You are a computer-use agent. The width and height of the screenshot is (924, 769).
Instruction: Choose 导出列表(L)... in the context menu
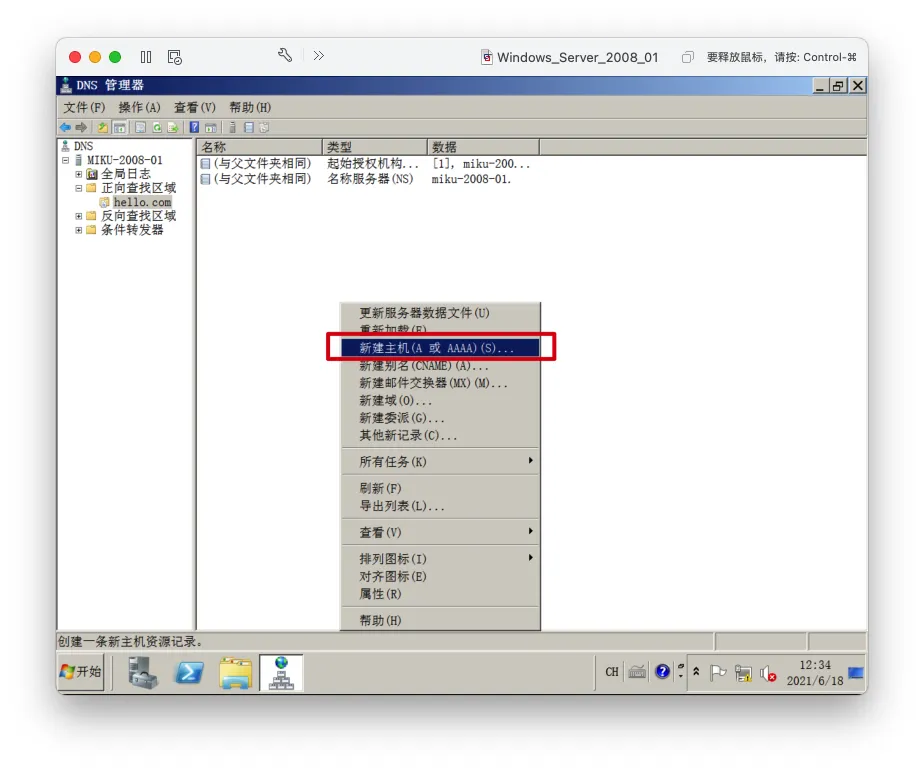click(x=440, y=506)
